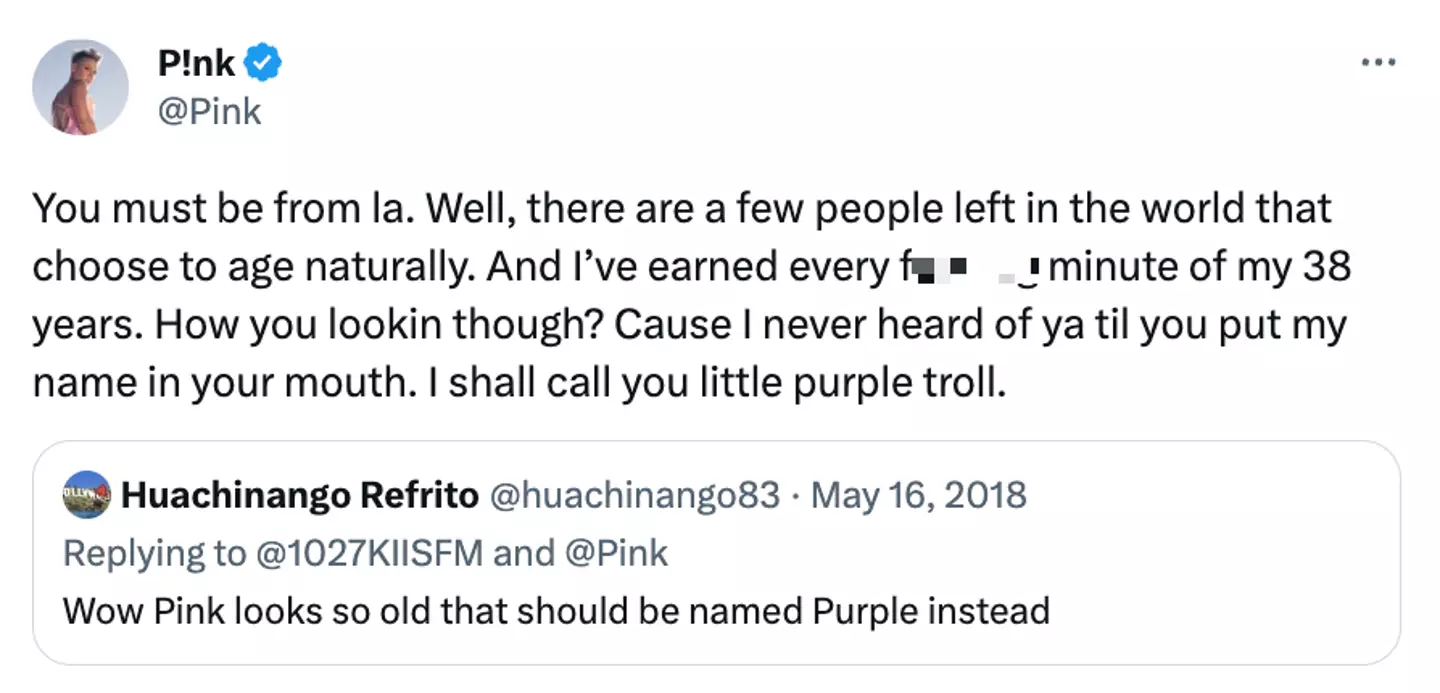
Task: Select the verification checkmark next to P!nk
Action: [x=262, y=62]
